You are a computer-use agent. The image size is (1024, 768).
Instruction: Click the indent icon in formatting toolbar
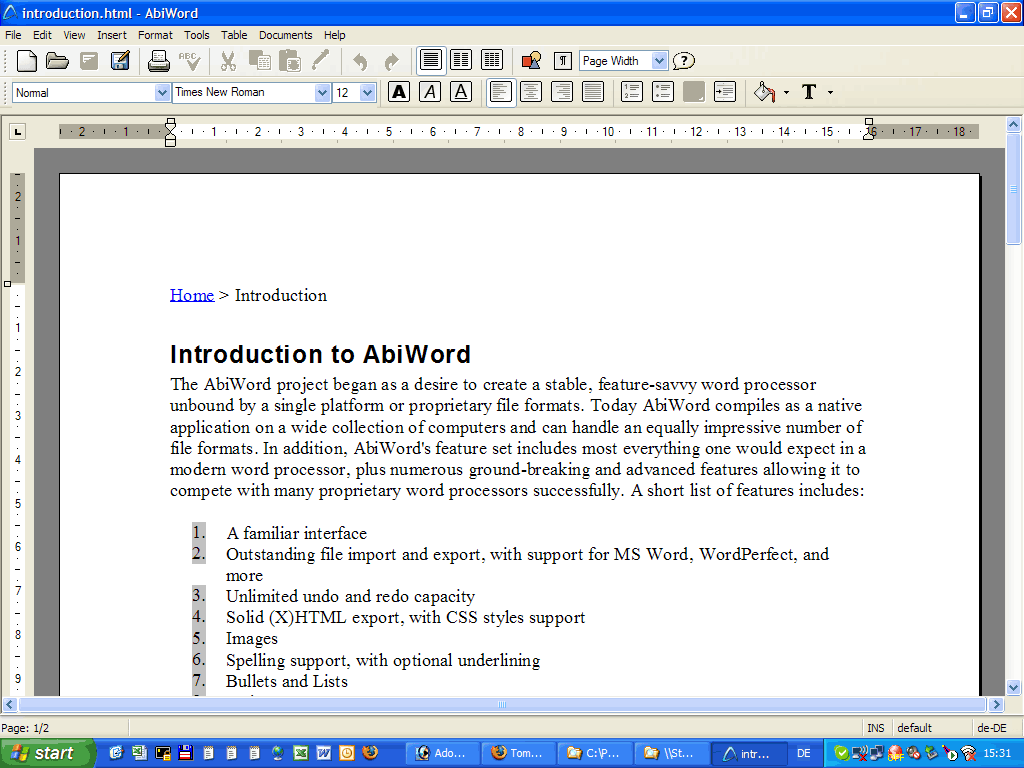725,92
